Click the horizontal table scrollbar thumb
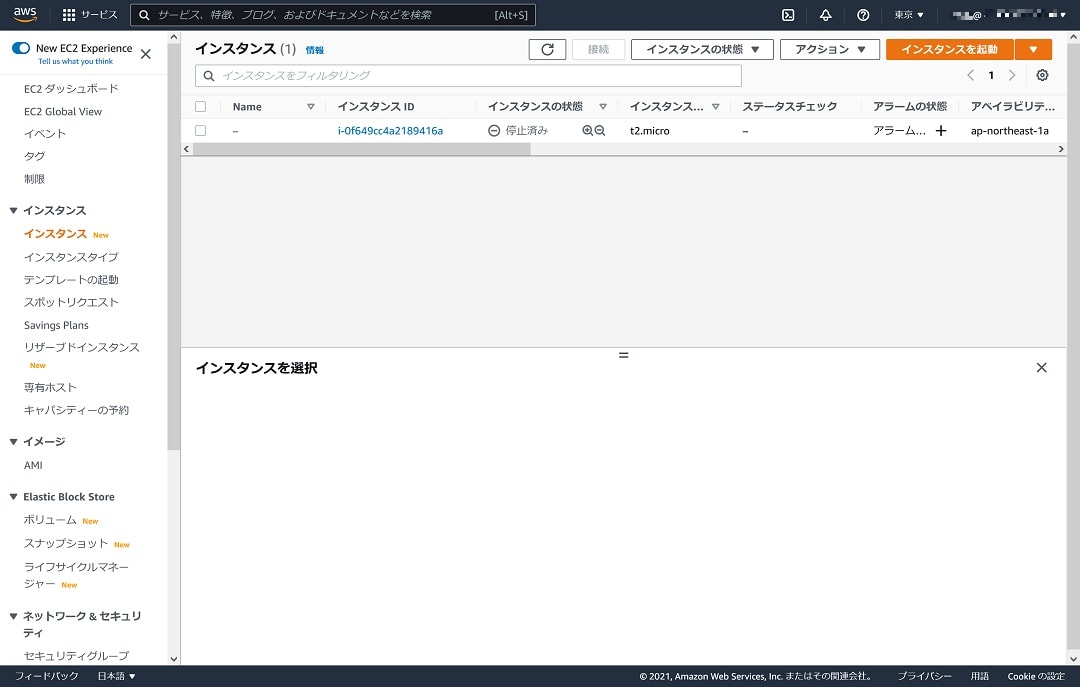This screenshot has height=687, width=1080. (362, 149)
